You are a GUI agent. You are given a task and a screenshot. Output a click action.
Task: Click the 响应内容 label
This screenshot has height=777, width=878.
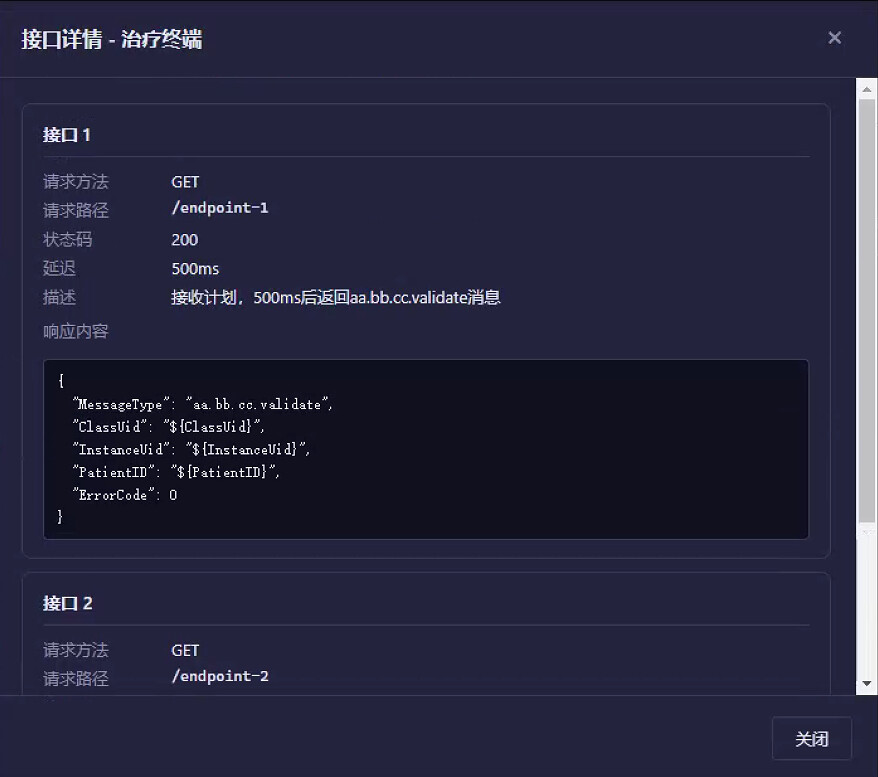[x=76, y=331]
